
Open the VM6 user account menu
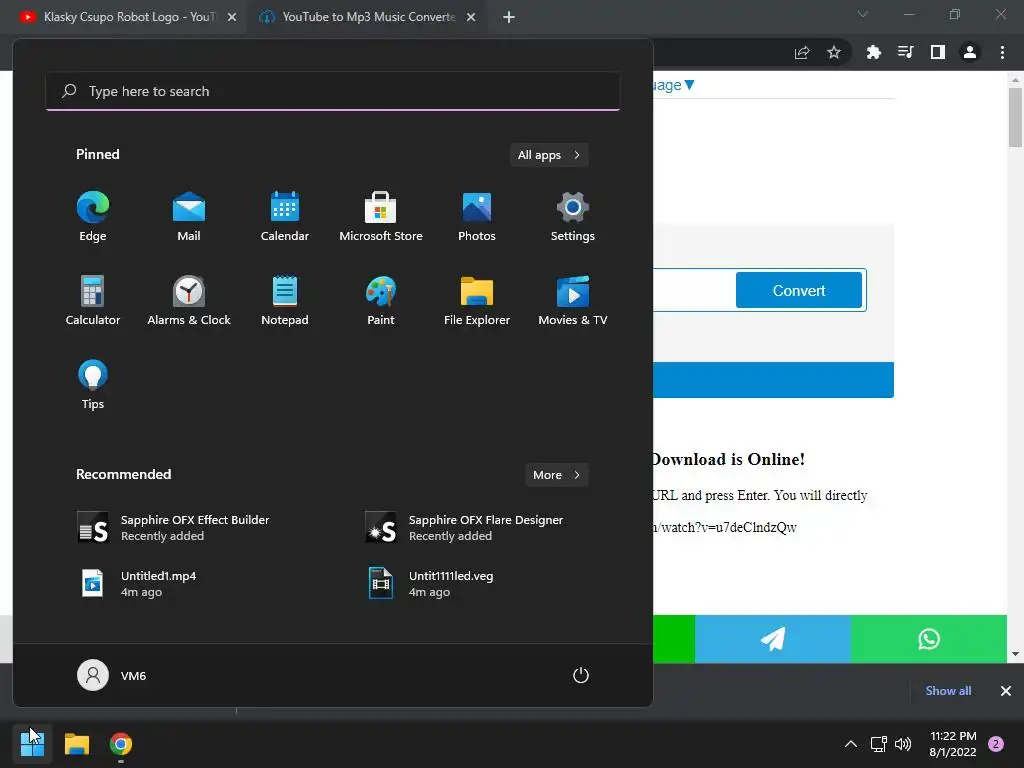pos(112,675)
